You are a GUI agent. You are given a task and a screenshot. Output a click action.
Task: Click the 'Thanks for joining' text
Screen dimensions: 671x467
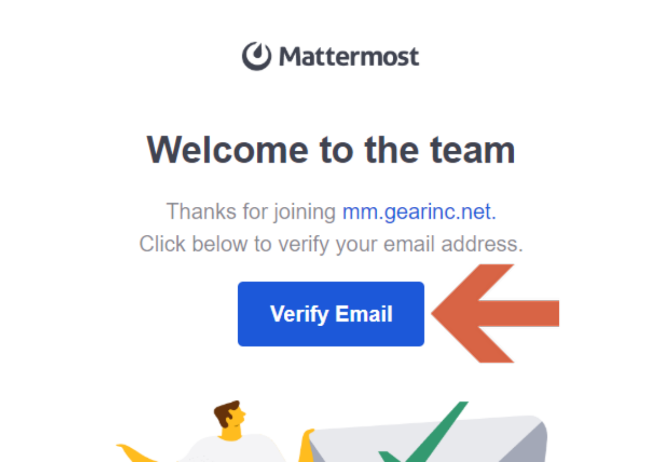point(251,211)
